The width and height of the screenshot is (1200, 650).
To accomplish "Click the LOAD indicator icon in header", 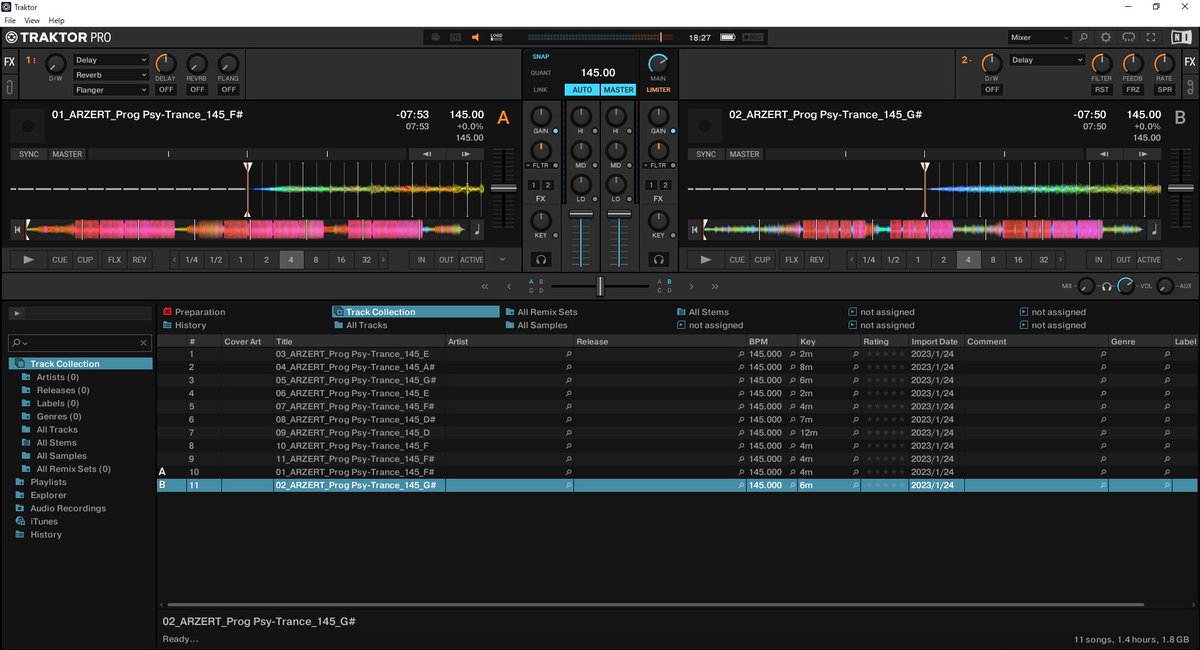I will pyautogui.click(x=496, y=37).
